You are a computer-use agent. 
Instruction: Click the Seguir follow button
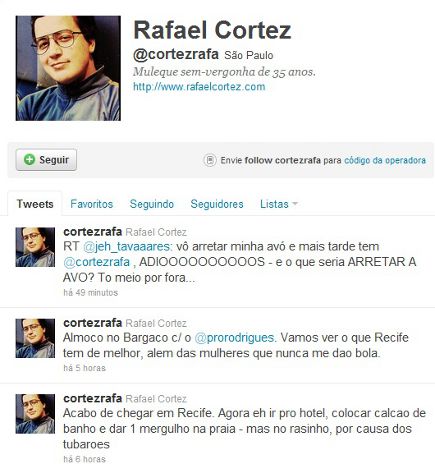click(46, 160)
